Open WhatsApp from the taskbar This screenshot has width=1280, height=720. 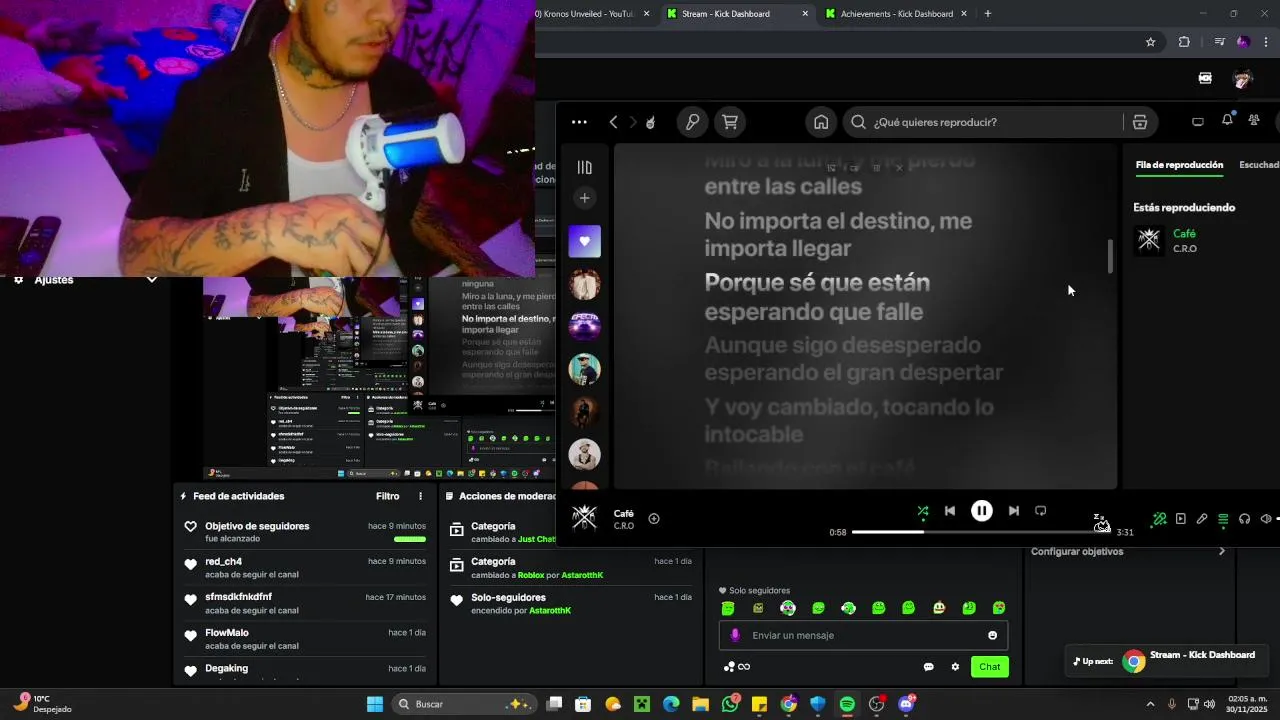pos(730,704)
